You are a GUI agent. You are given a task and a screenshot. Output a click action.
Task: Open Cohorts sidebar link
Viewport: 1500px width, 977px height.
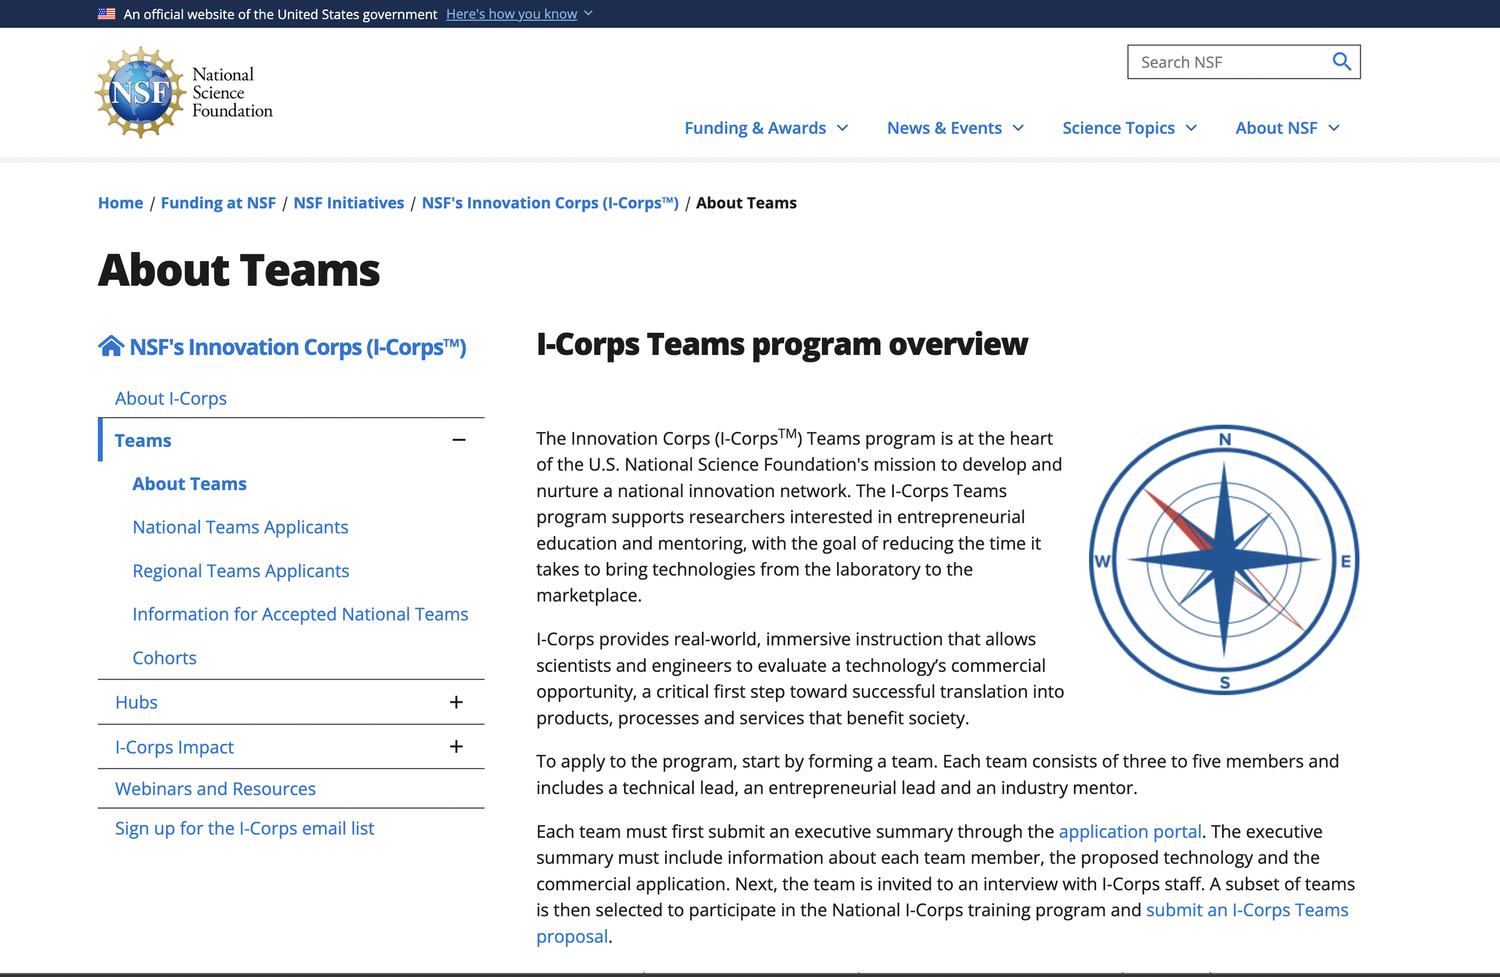click(x=165, y=658)
